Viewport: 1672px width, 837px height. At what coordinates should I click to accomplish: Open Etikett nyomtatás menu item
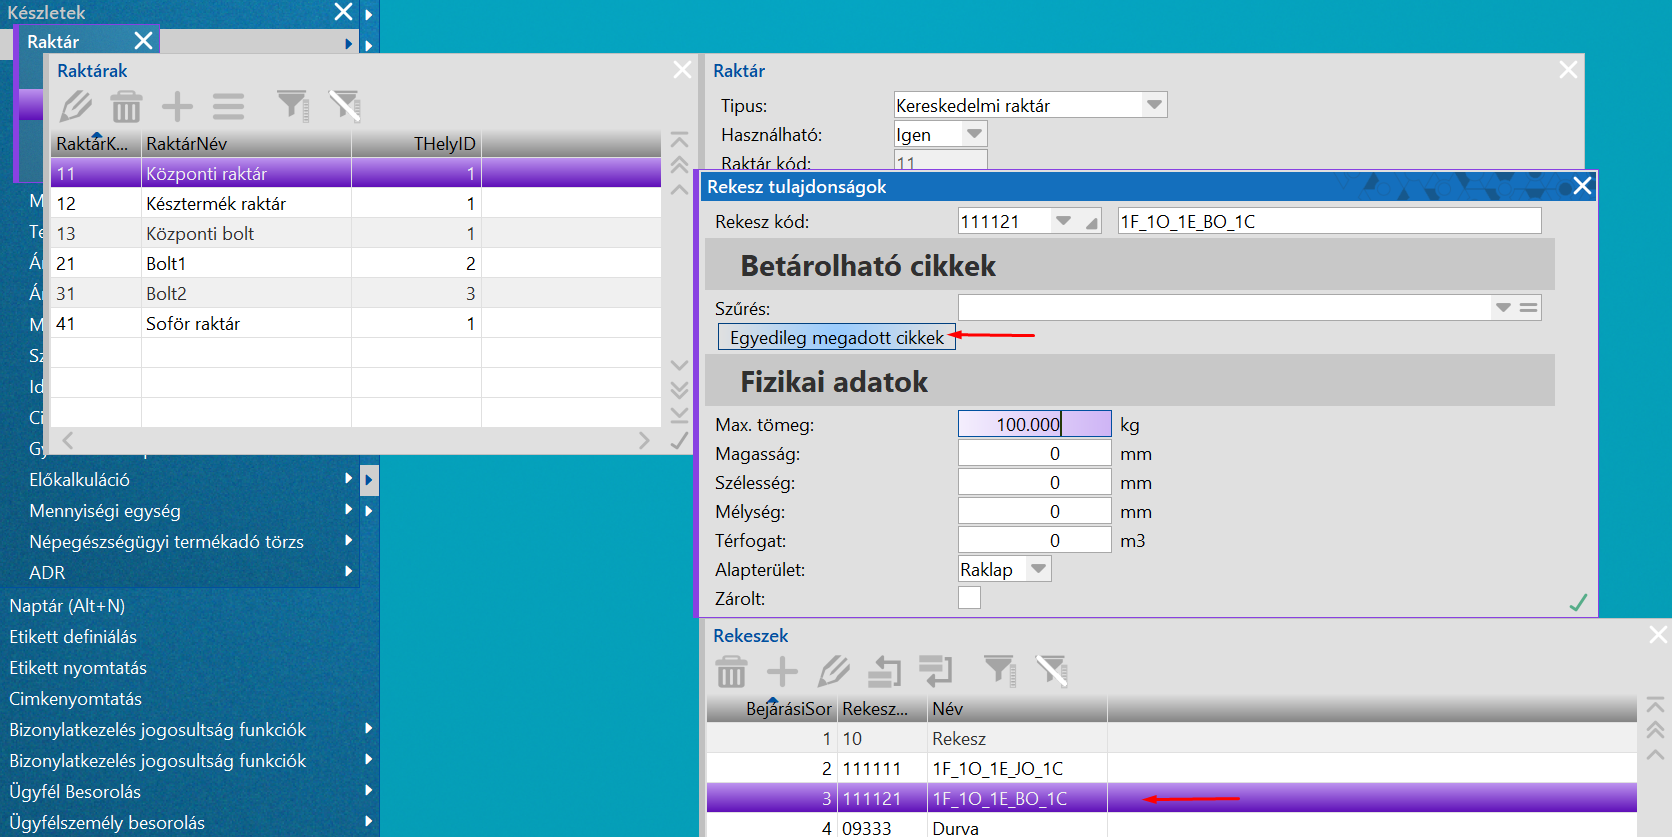click(78, 668)
